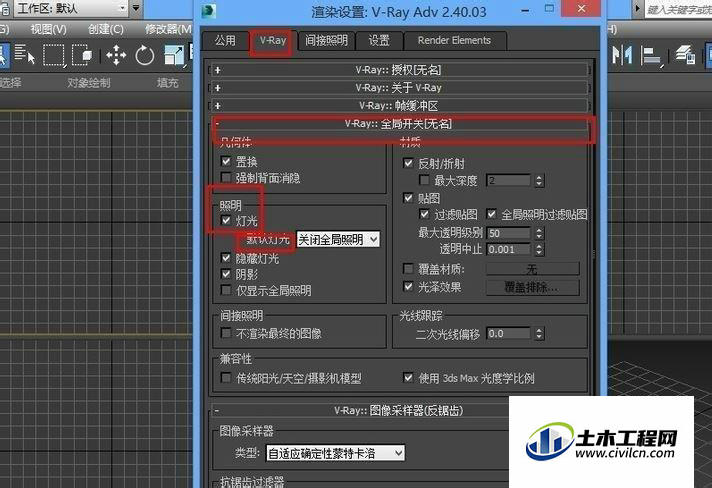Toggle the 反射/折射 checkbox
The width and height of the screenshot is (712, 488).
408,163
